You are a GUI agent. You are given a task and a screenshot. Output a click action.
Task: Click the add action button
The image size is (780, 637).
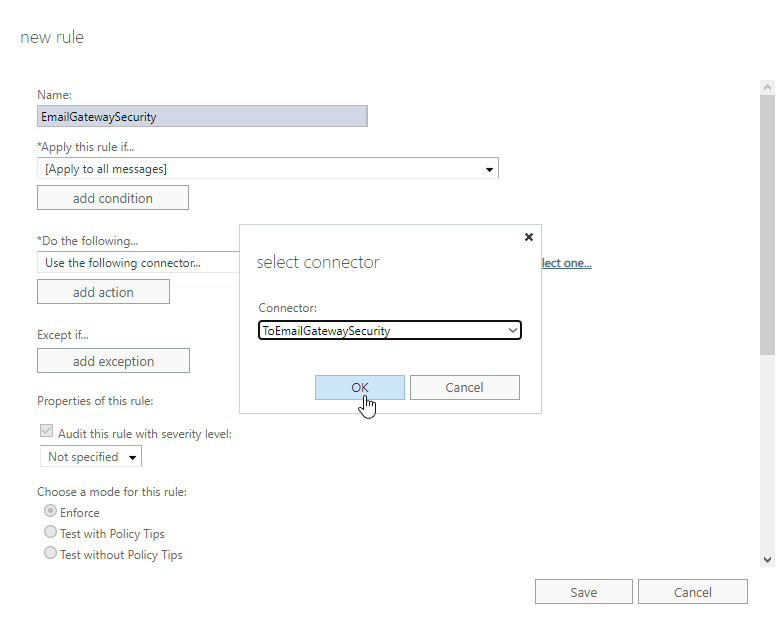pos(103,292)
